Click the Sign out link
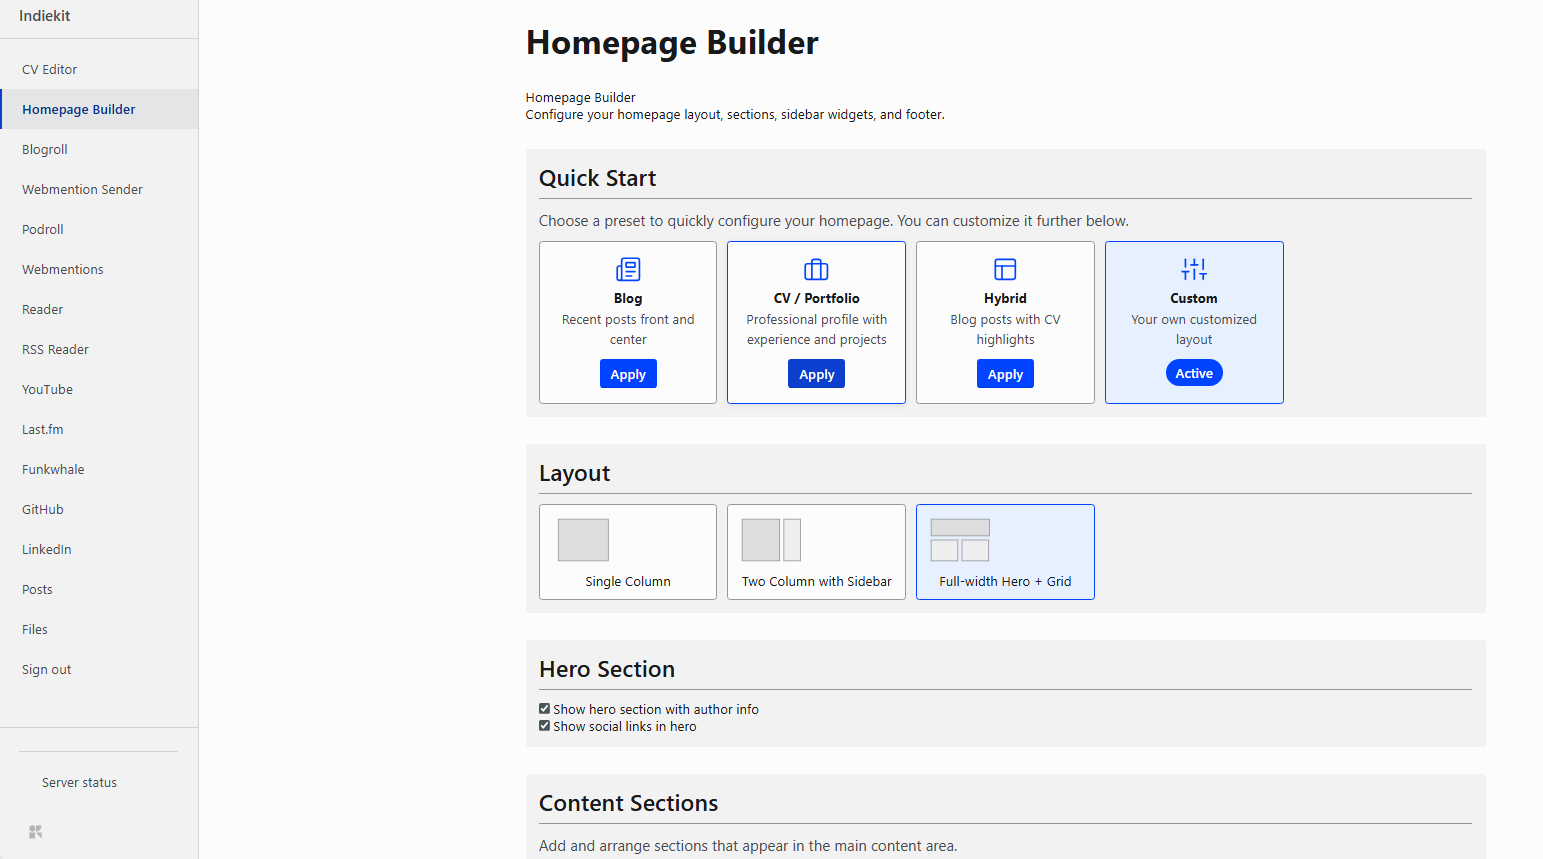The height and width of the screenshot is (859, 1543). pyautogui.click(x=47, y=669)
